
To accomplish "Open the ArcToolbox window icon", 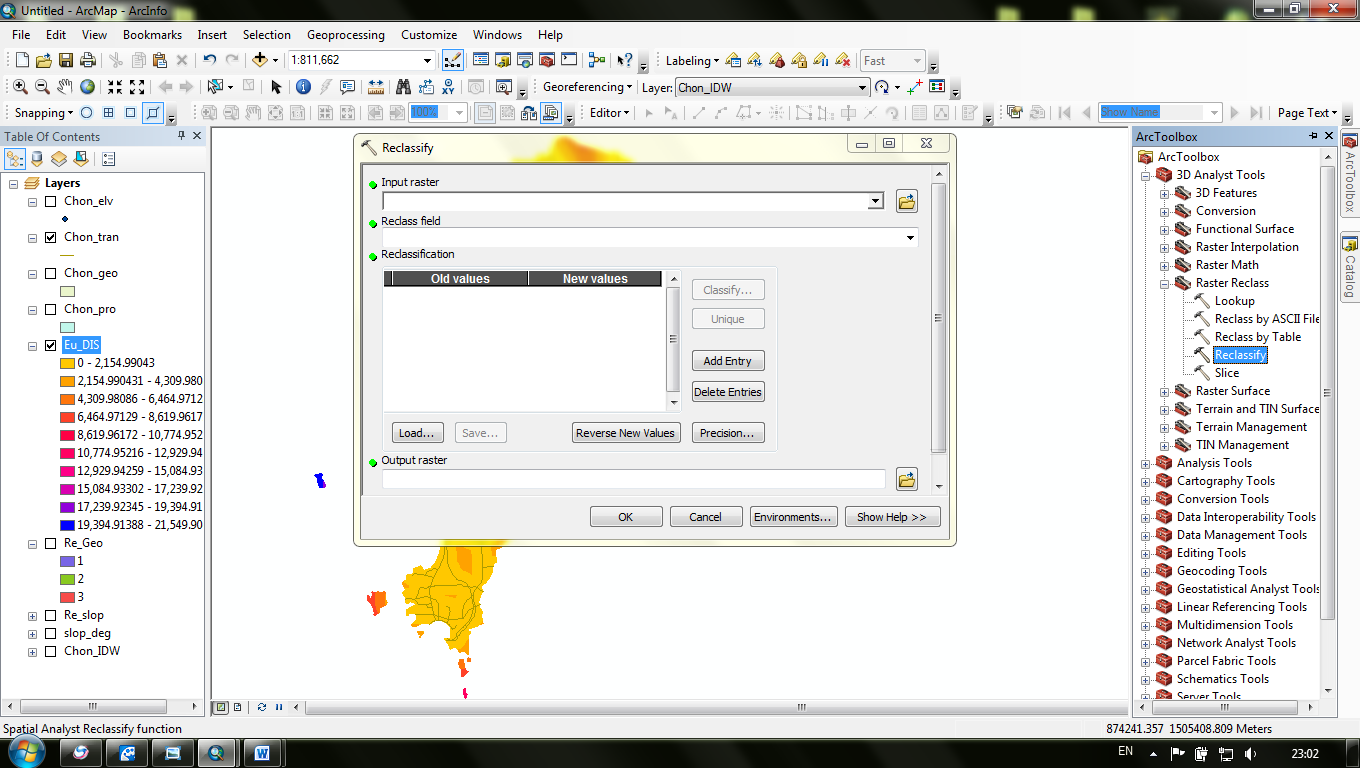I will (x=547, y=60).
